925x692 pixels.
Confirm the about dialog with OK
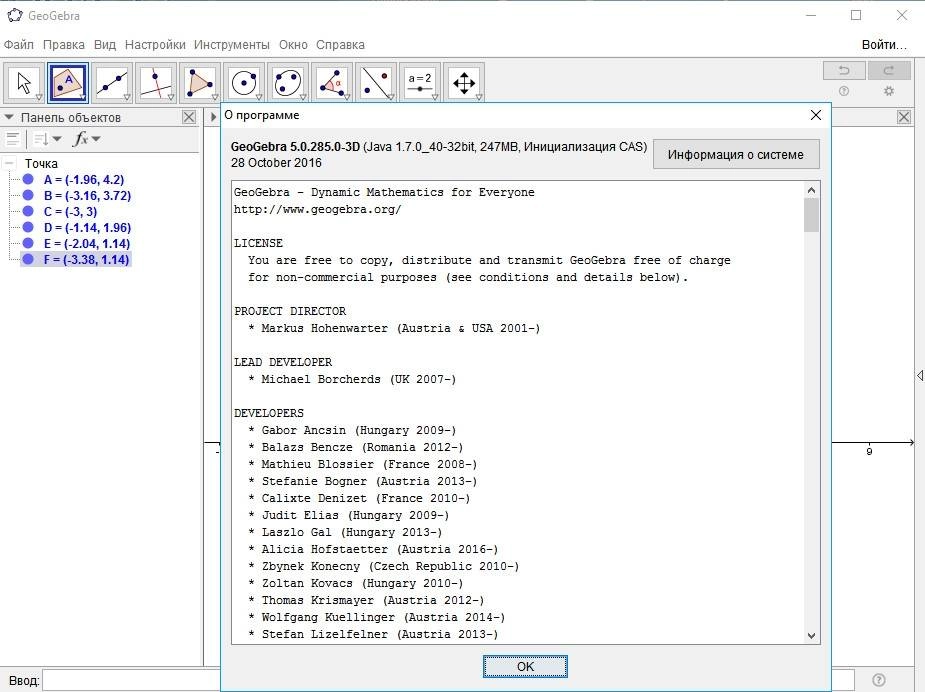pos(525,666)
